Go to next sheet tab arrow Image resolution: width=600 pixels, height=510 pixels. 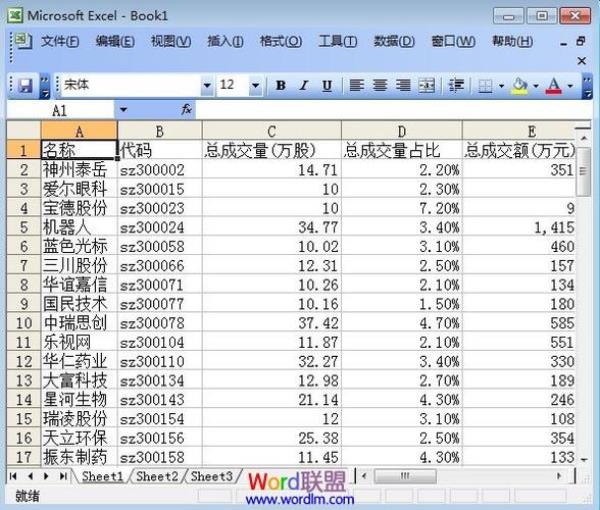[x=46, y=476]
